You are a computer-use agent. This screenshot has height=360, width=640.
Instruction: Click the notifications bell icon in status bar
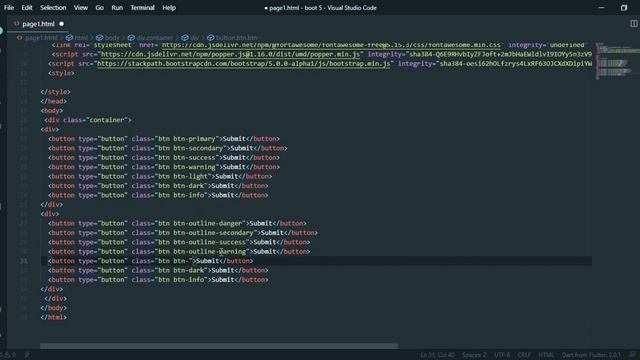click(x=632, y=355)
